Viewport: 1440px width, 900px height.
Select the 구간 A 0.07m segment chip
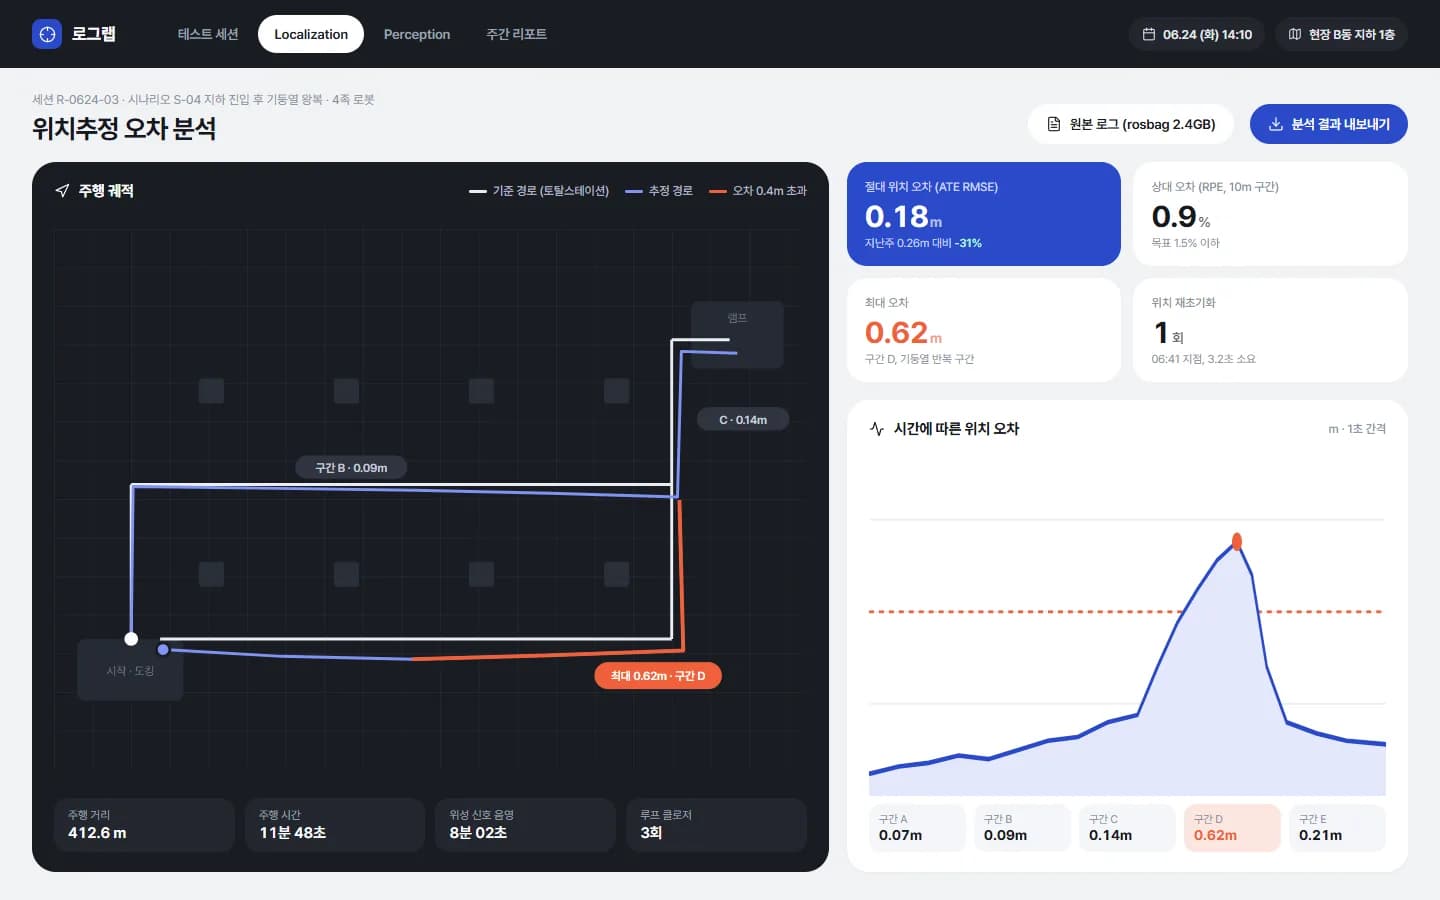[x=917, y=827]
